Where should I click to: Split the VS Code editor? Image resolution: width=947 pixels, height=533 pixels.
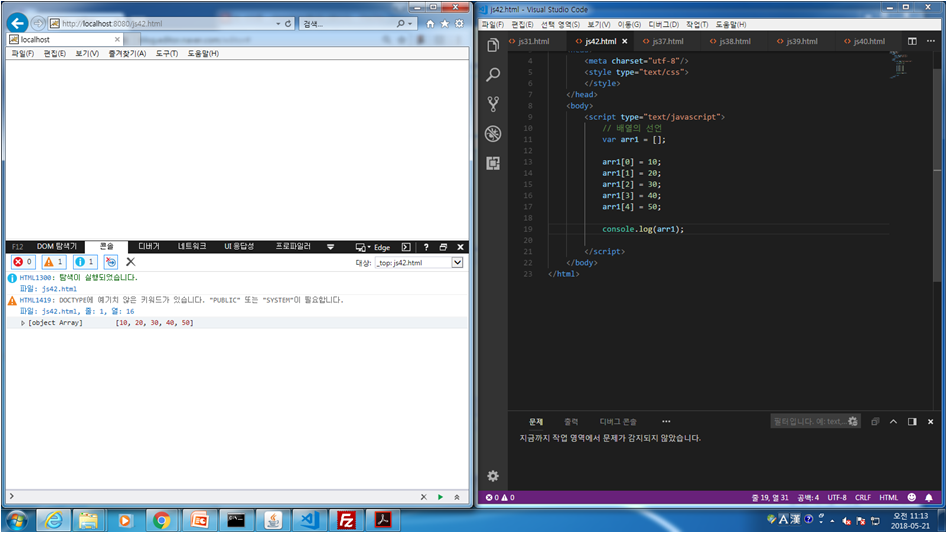pos(912,41)
